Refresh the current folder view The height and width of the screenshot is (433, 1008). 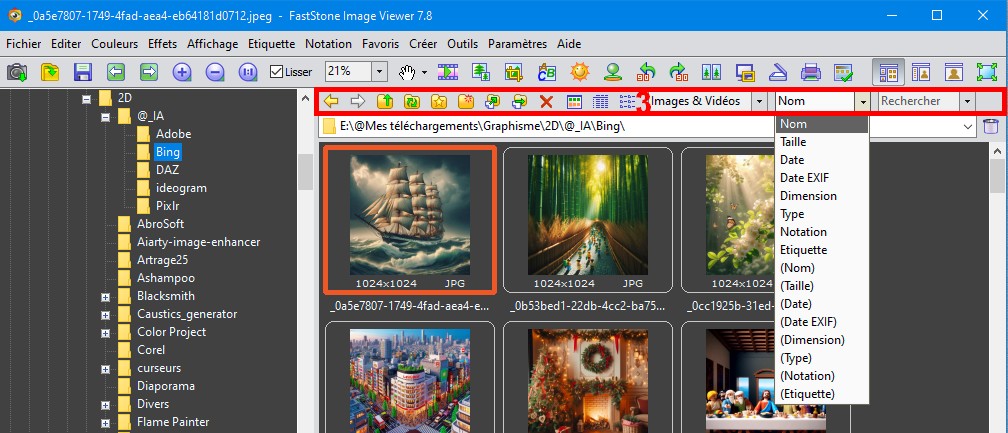coord(411,101)
